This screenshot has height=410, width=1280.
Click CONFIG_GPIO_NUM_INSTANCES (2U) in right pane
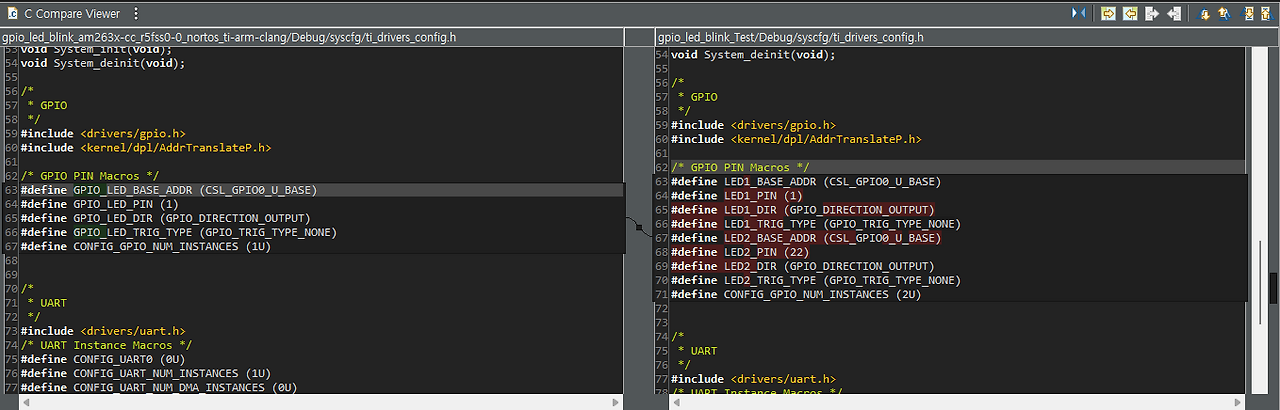tap(796, 294)
